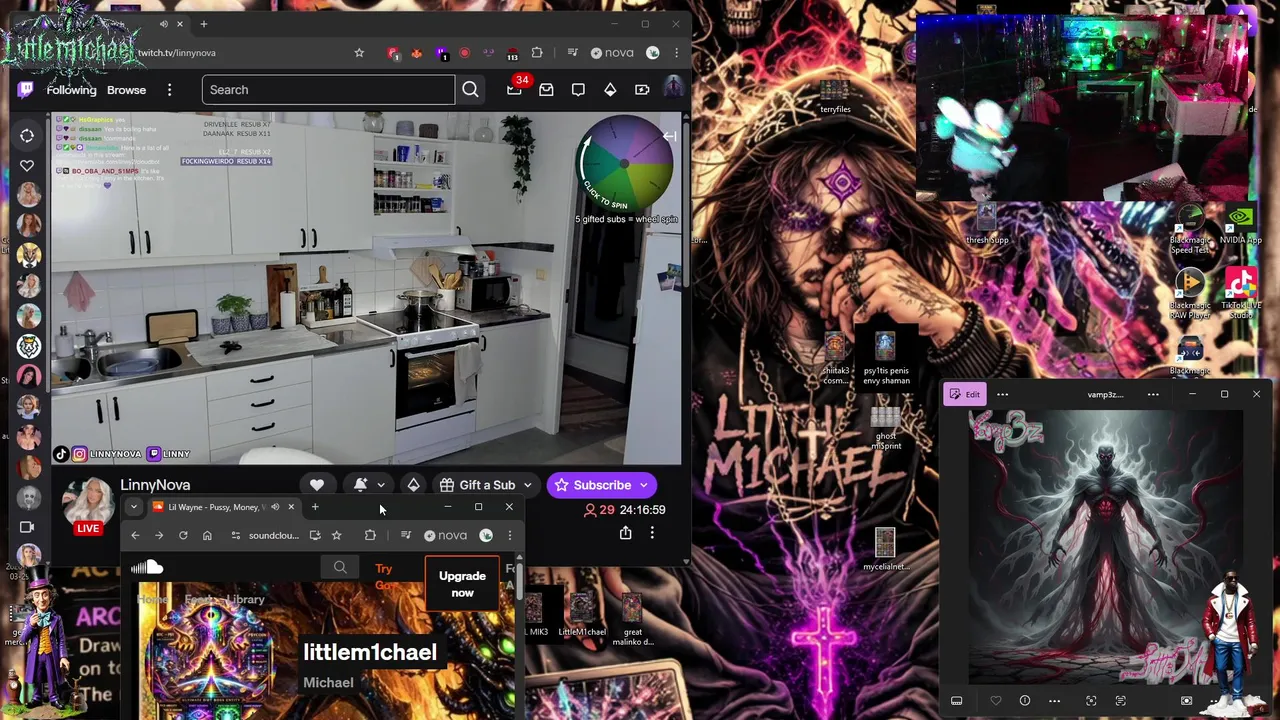1280x720 pixels.
Task: Open the Chrome Extensions puzzle icon in Twitch window
Action: [x=537, y=53]
